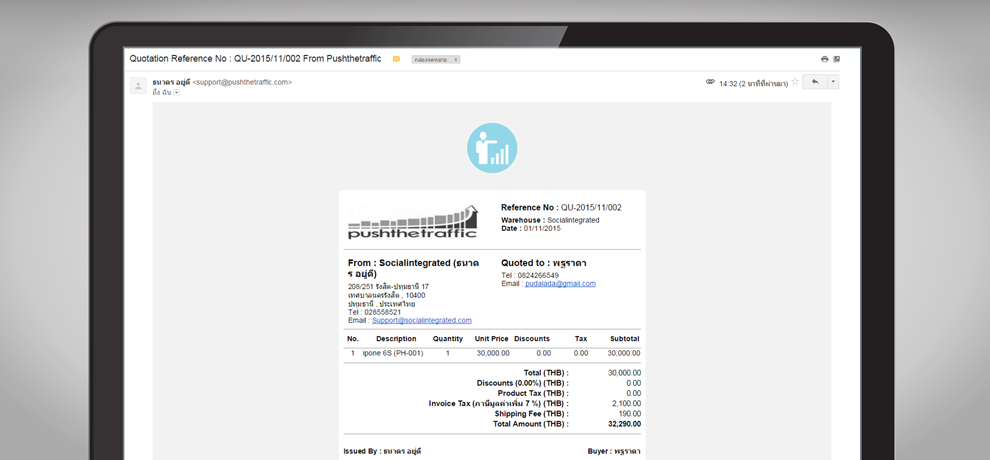The image size is (990, 460).
Task: Click the sender's profile avatar
Action: (138, 86)
